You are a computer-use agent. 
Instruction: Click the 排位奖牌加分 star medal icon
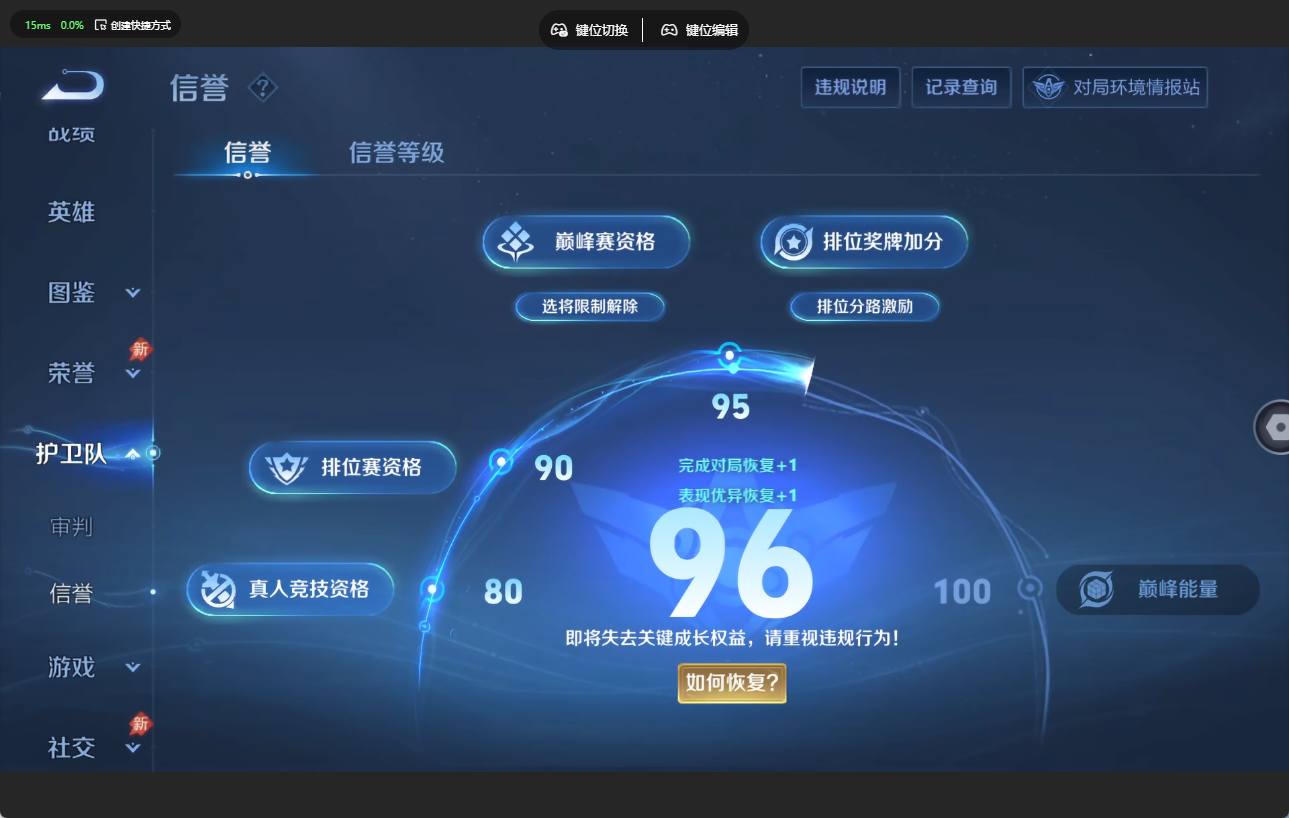click(794, 242)
